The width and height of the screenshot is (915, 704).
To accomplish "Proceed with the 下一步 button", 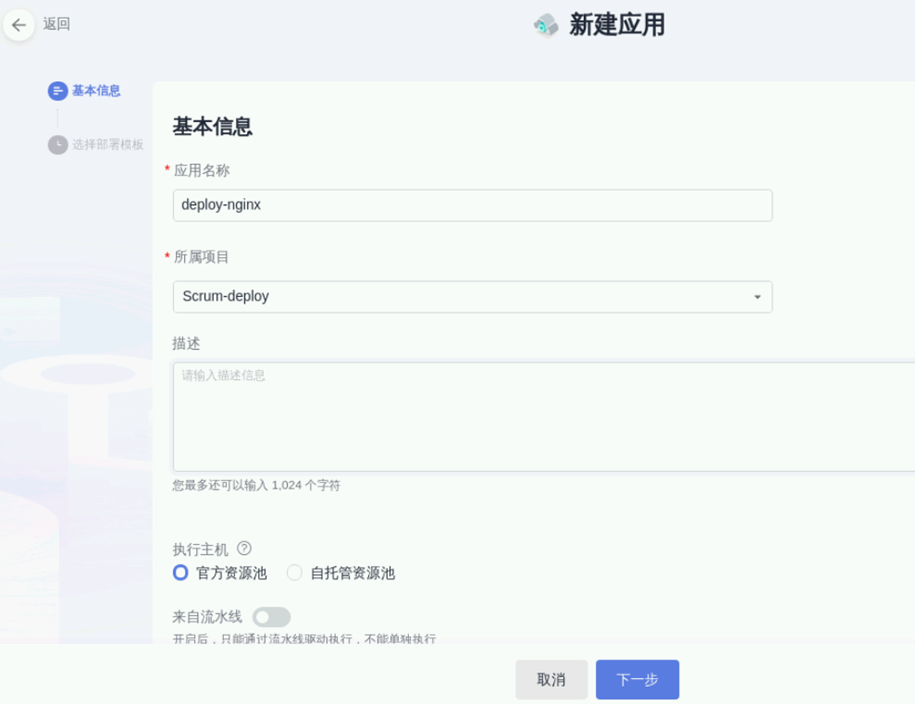I will pyautogui.click(x=637, y=680).
